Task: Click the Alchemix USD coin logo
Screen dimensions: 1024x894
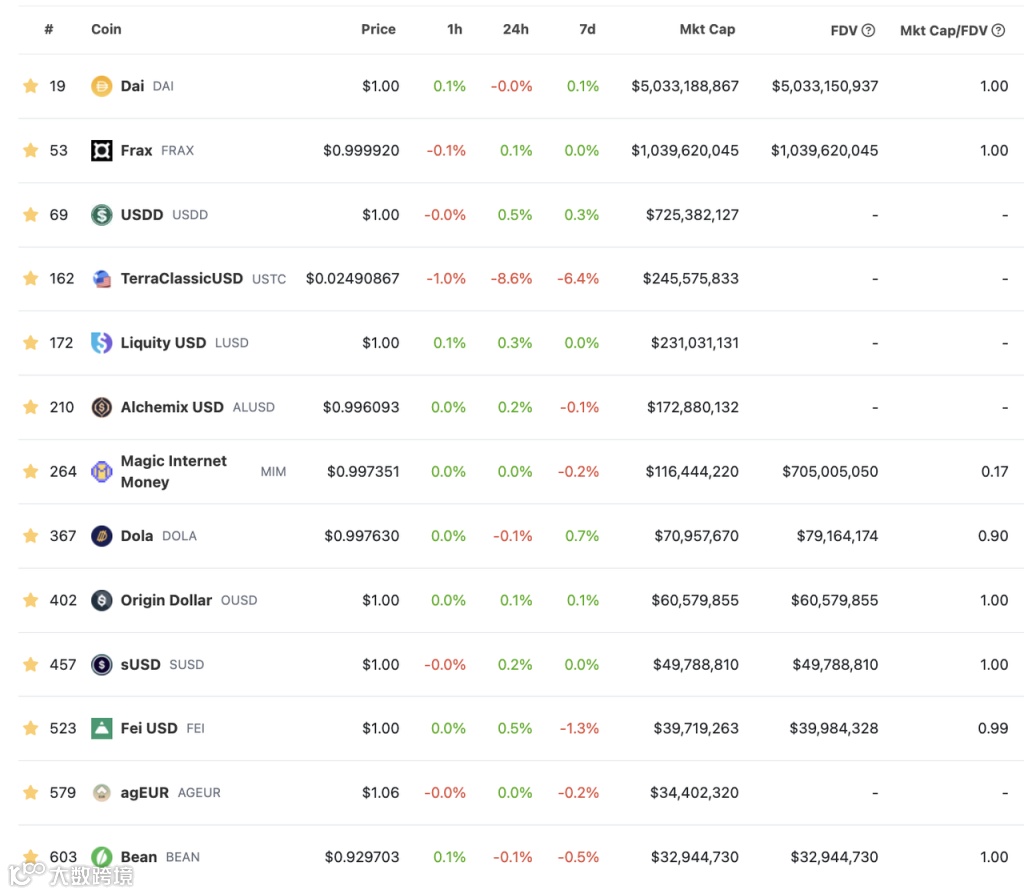Action: tap(101, 407)
